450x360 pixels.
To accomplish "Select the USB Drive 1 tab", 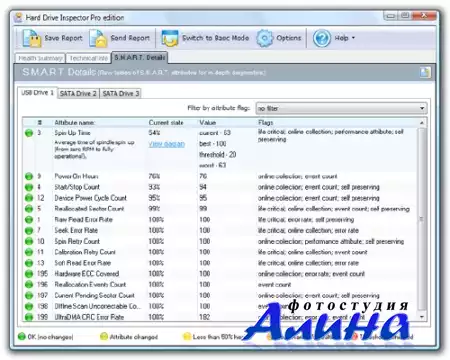I will (37, 93).
